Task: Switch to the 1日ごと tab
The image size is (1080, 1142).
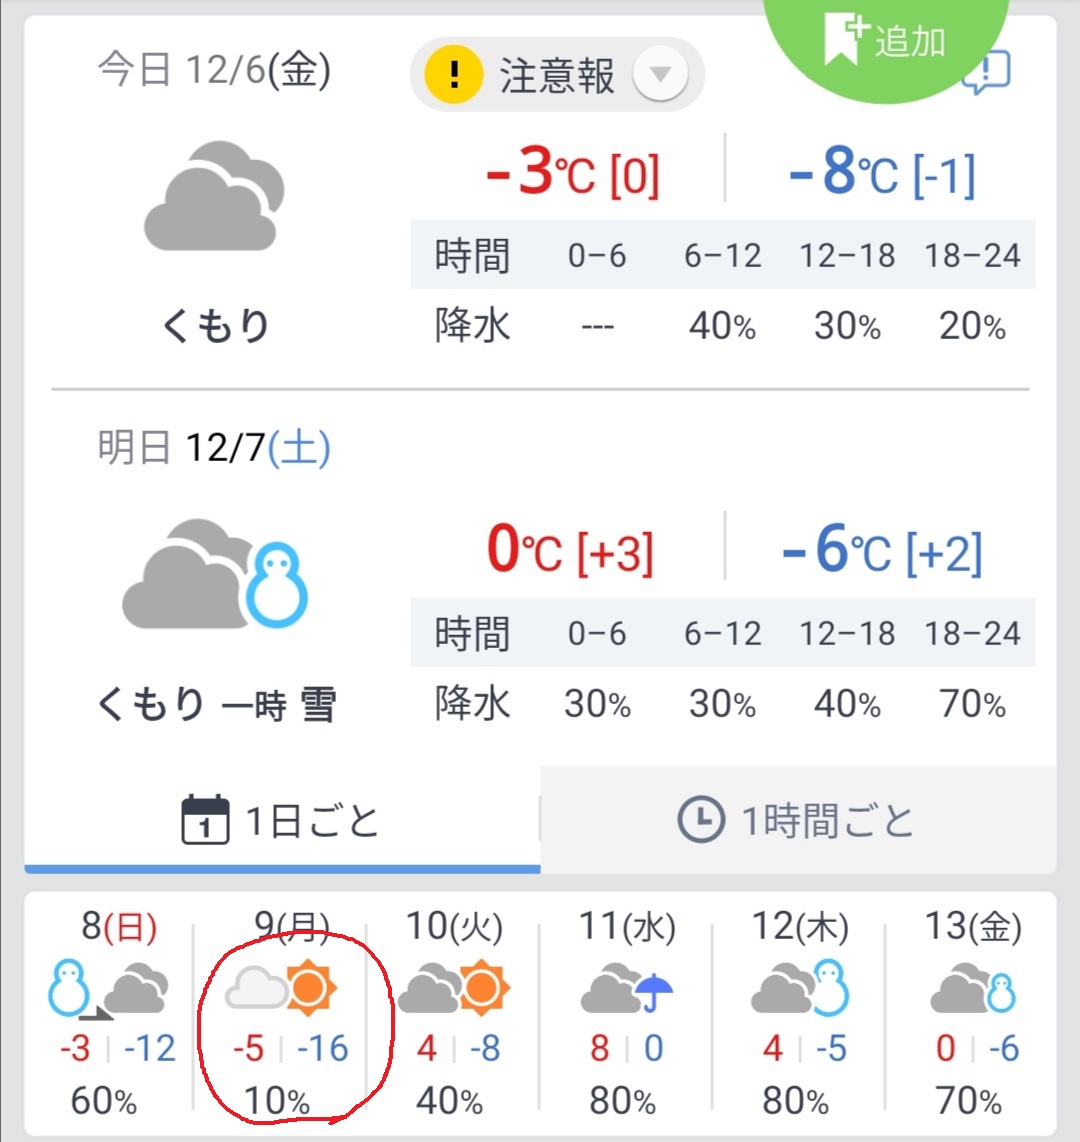Action: (x=282, y=821)
